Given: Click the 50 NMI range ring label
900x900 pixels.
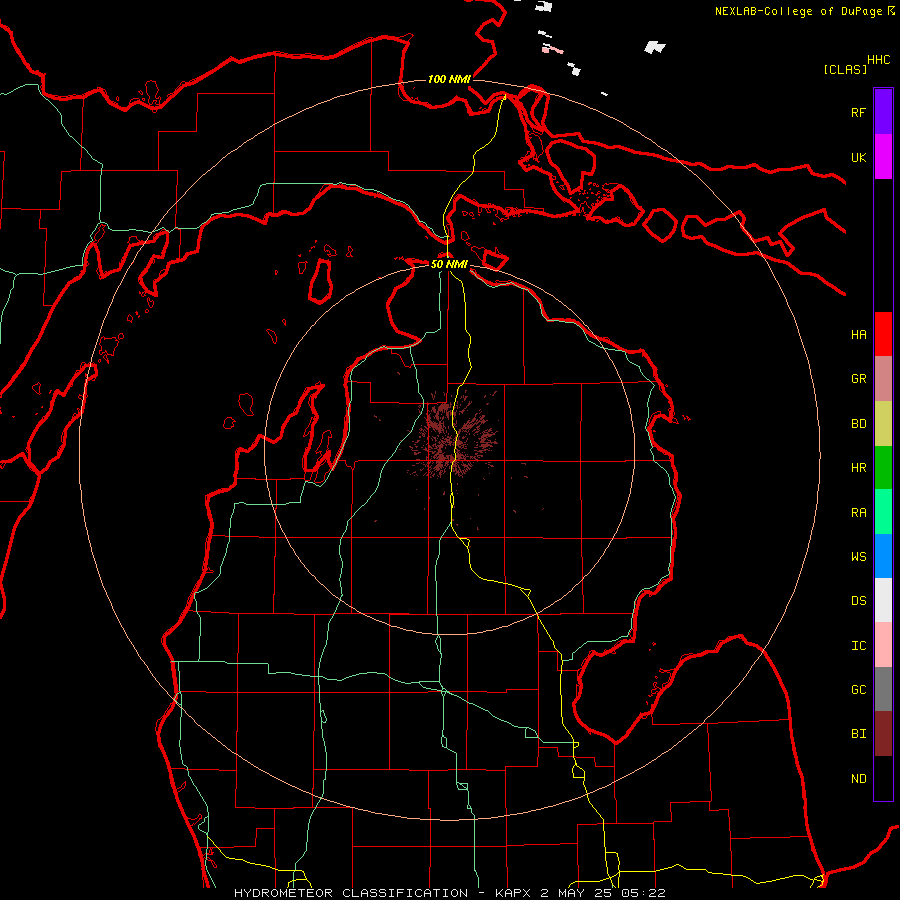Looking at the screenshot, I should pos(449,264).
